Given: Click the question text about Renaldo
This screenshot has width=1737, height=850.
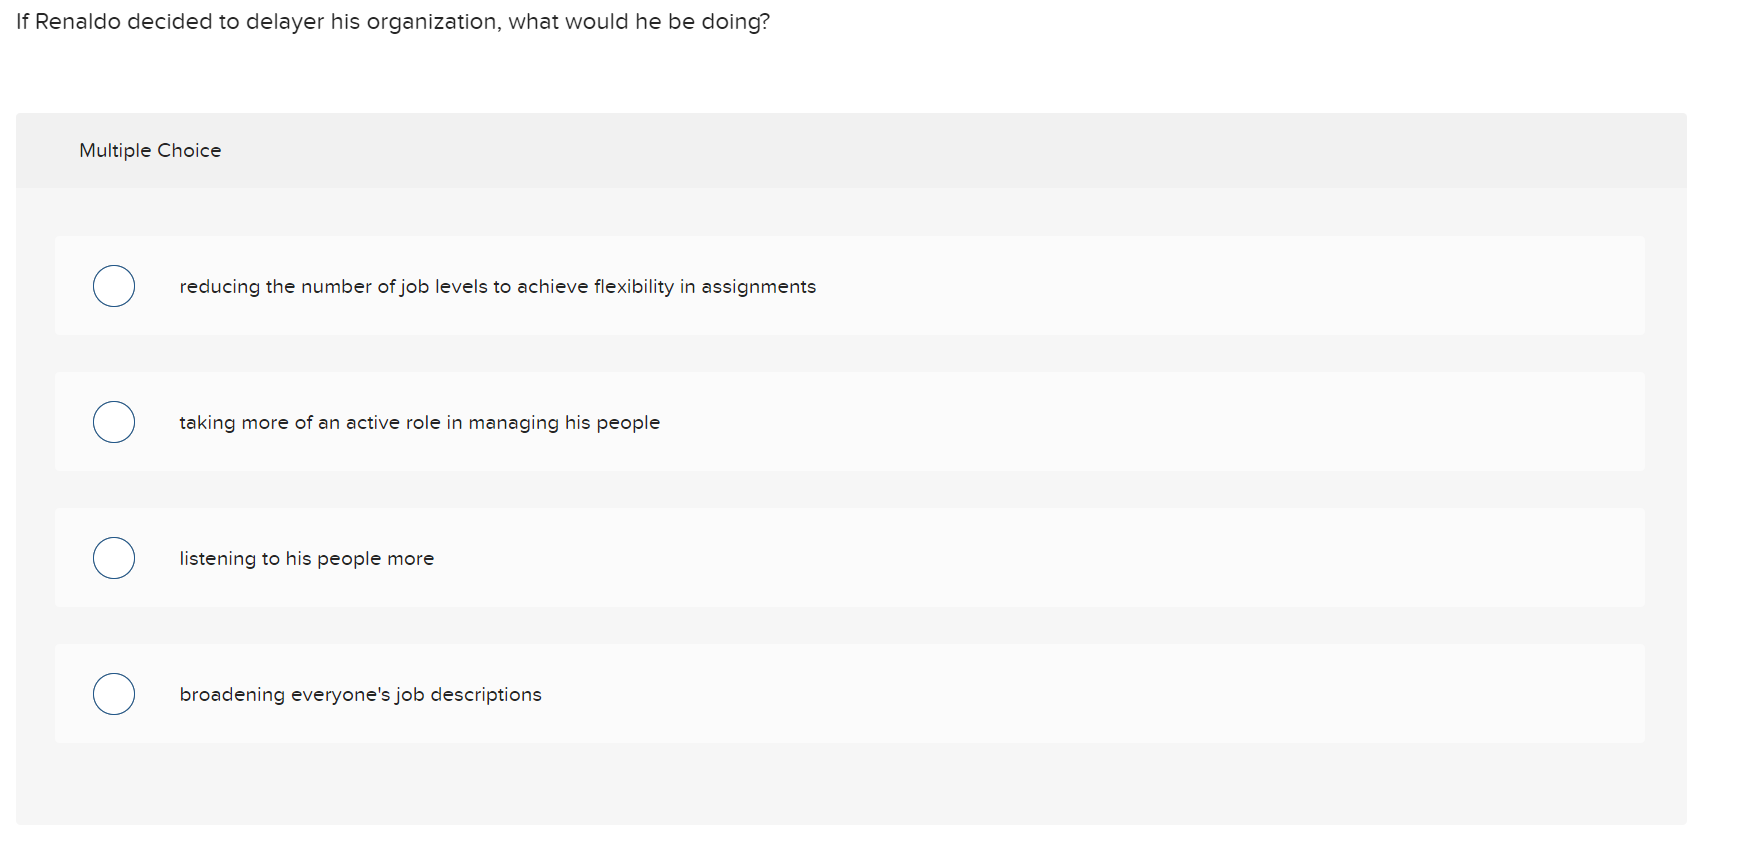Looking at the screenshot, I should coord(392,22).
